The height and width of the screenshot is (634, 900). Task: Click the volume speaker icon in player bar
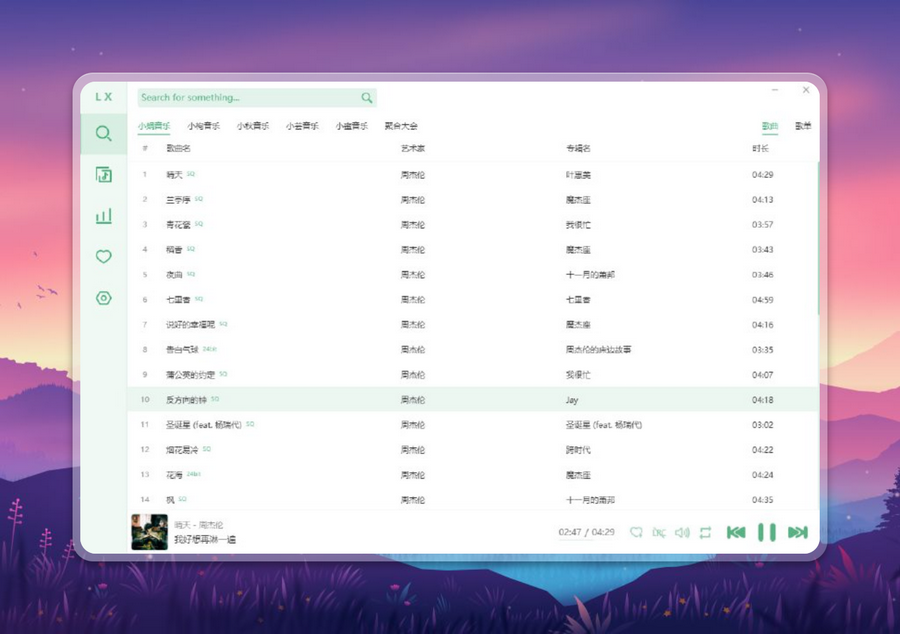point(682,533)
